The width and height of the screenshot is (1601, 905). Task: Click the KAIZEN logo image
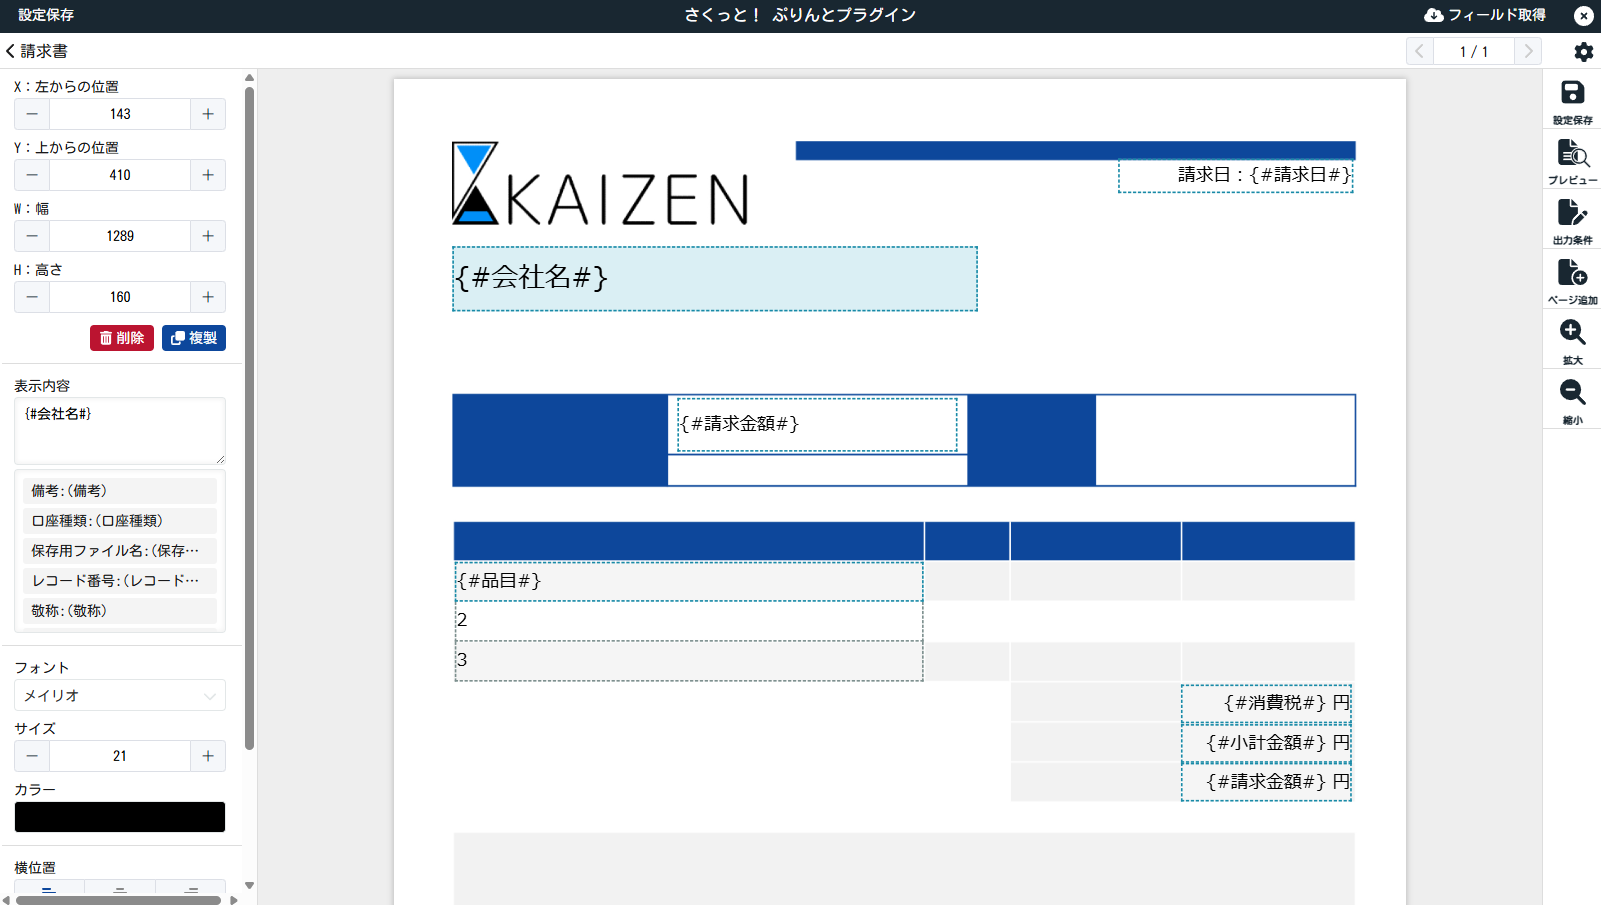[600, 183]
